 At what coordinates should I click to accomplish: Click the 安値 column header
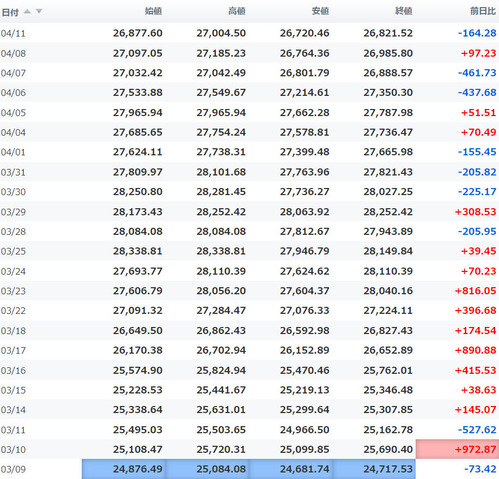pos(320,11)
